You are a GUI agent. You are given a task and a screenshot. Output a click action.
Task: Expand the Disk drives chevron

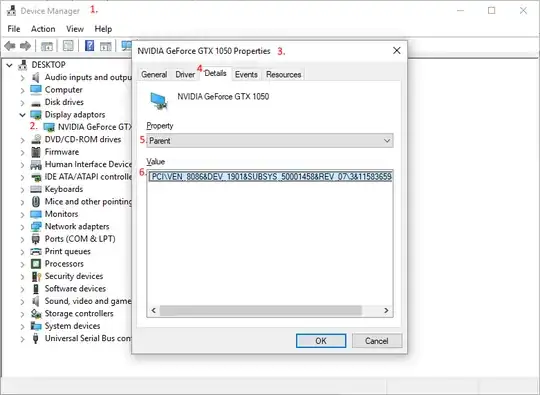[x=22, y=103]
